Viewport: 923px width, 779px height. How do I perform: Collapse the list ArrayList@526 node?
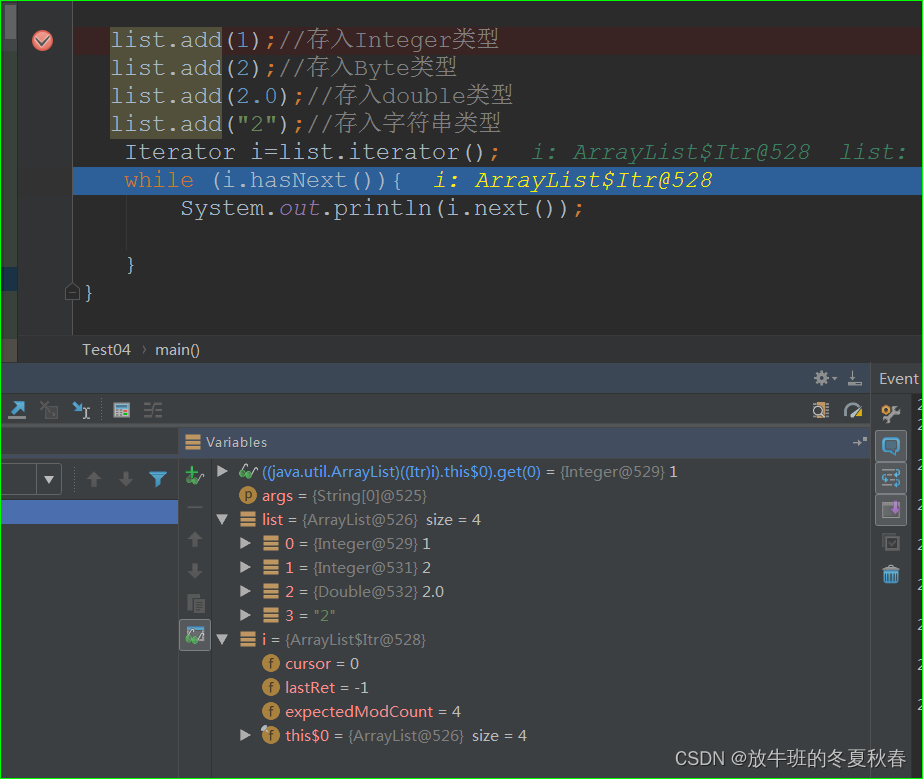pos(223,519)
